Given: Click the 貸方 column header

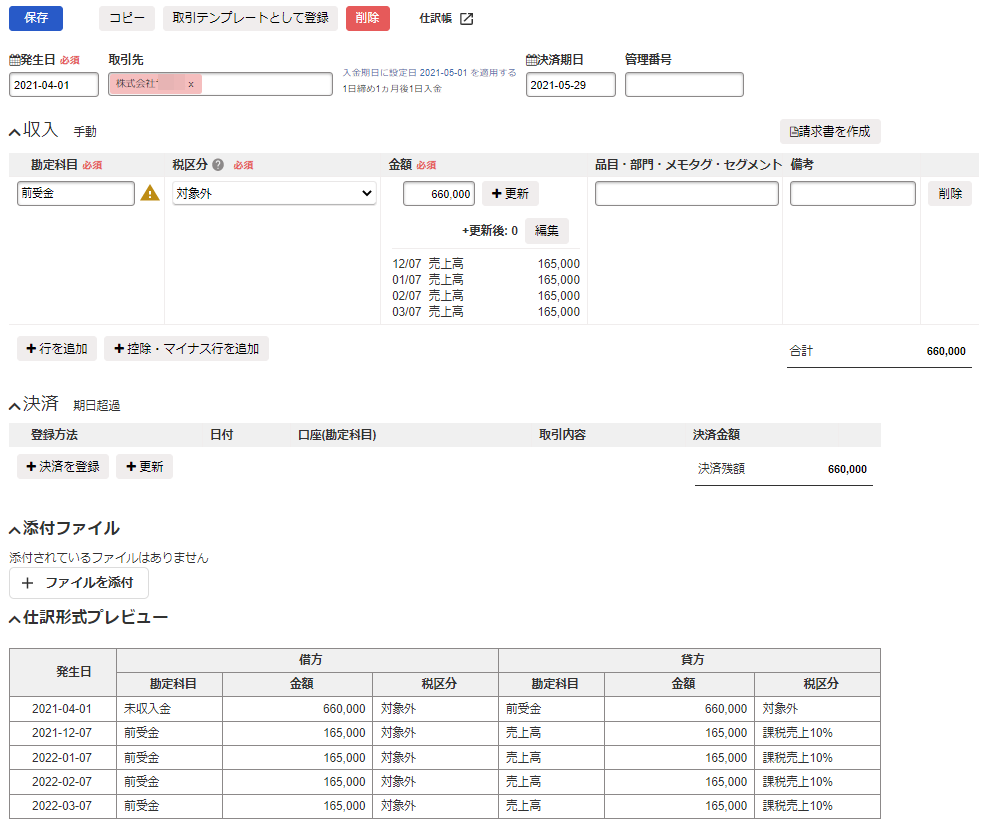Looking at the screenshot, I should [689, 660].
